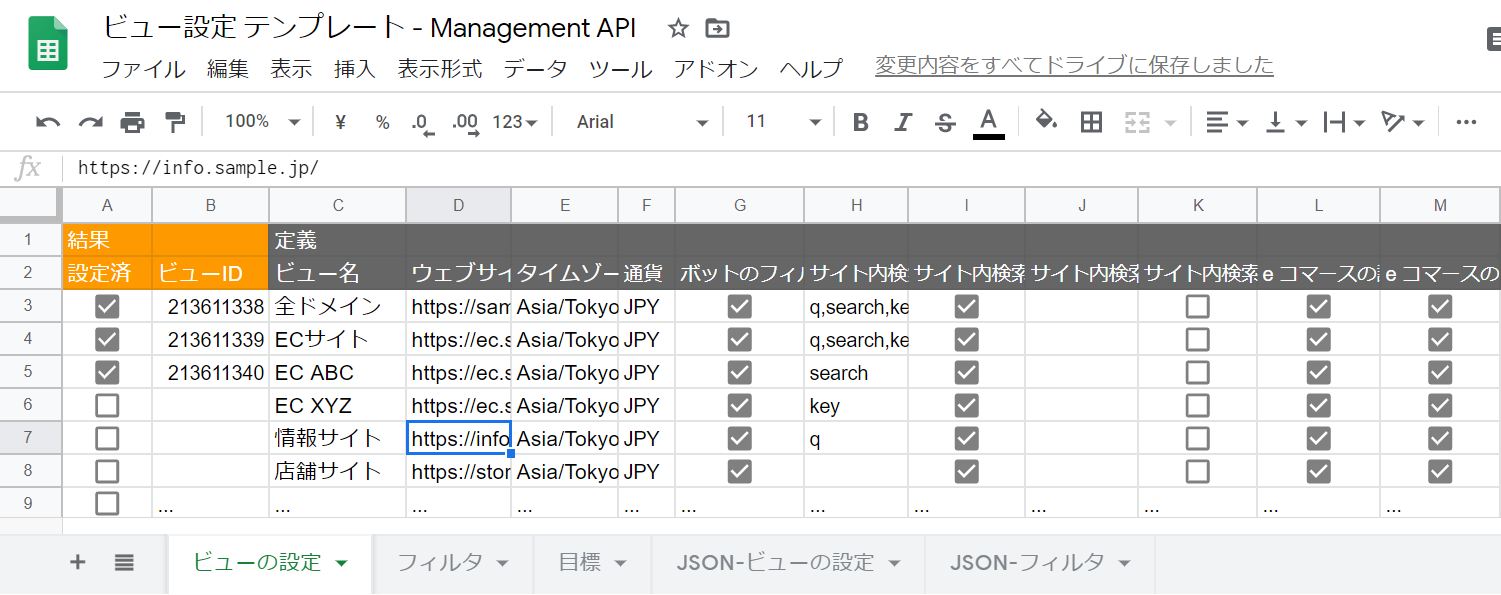Show the all sheets list
Screen dimensions: 1501x595
(124, 562)
